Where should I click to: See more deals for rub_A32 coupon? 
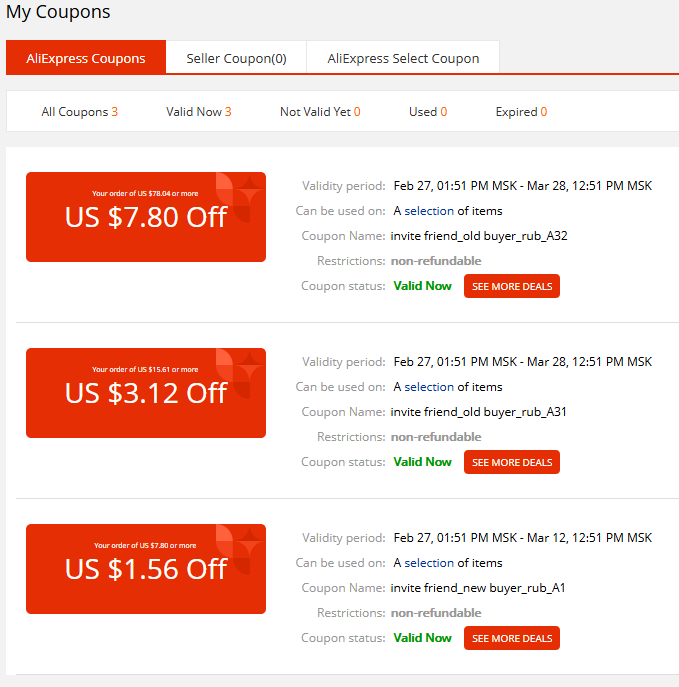pos(512,286)
